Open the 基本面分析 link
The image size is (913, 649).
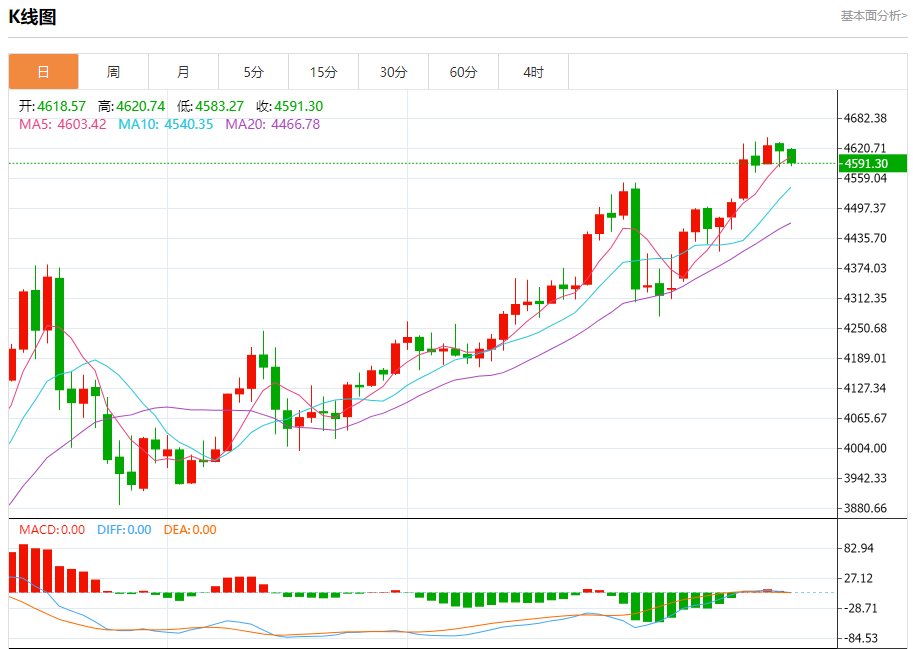(x=873, y=16)
